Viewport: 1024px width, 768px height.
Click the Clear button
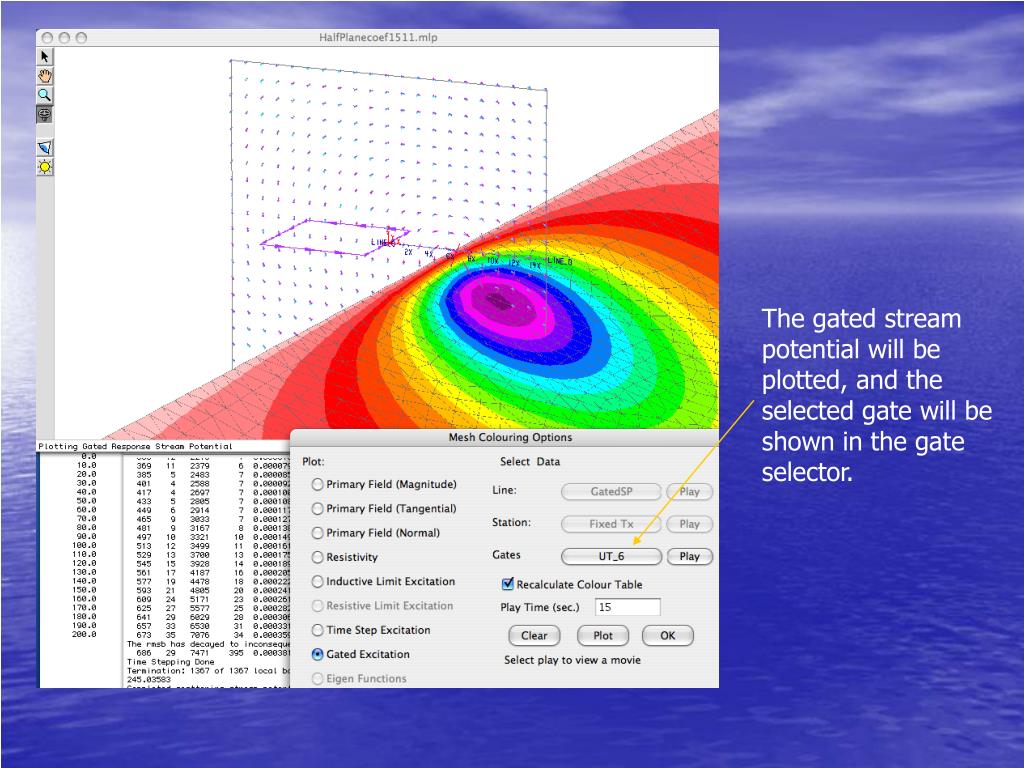tap(534, 635)
